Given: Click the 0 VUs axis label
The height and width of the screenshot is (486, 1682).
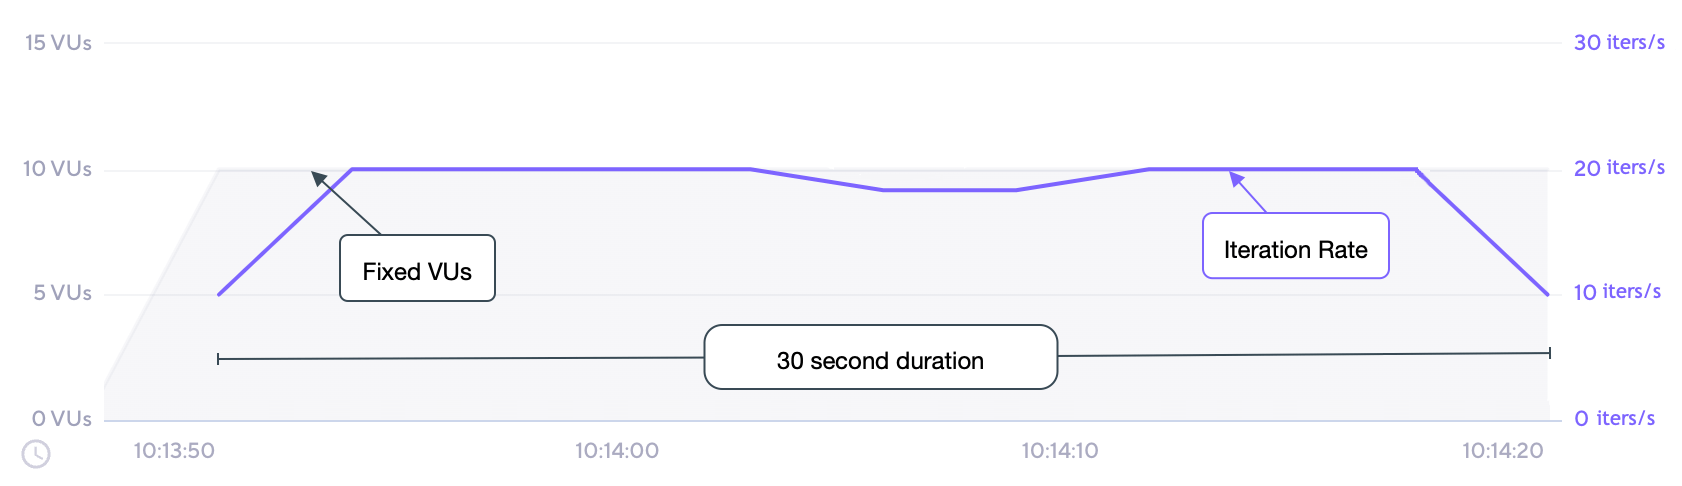Looking at the screenshot, I should tap(61, 419).
